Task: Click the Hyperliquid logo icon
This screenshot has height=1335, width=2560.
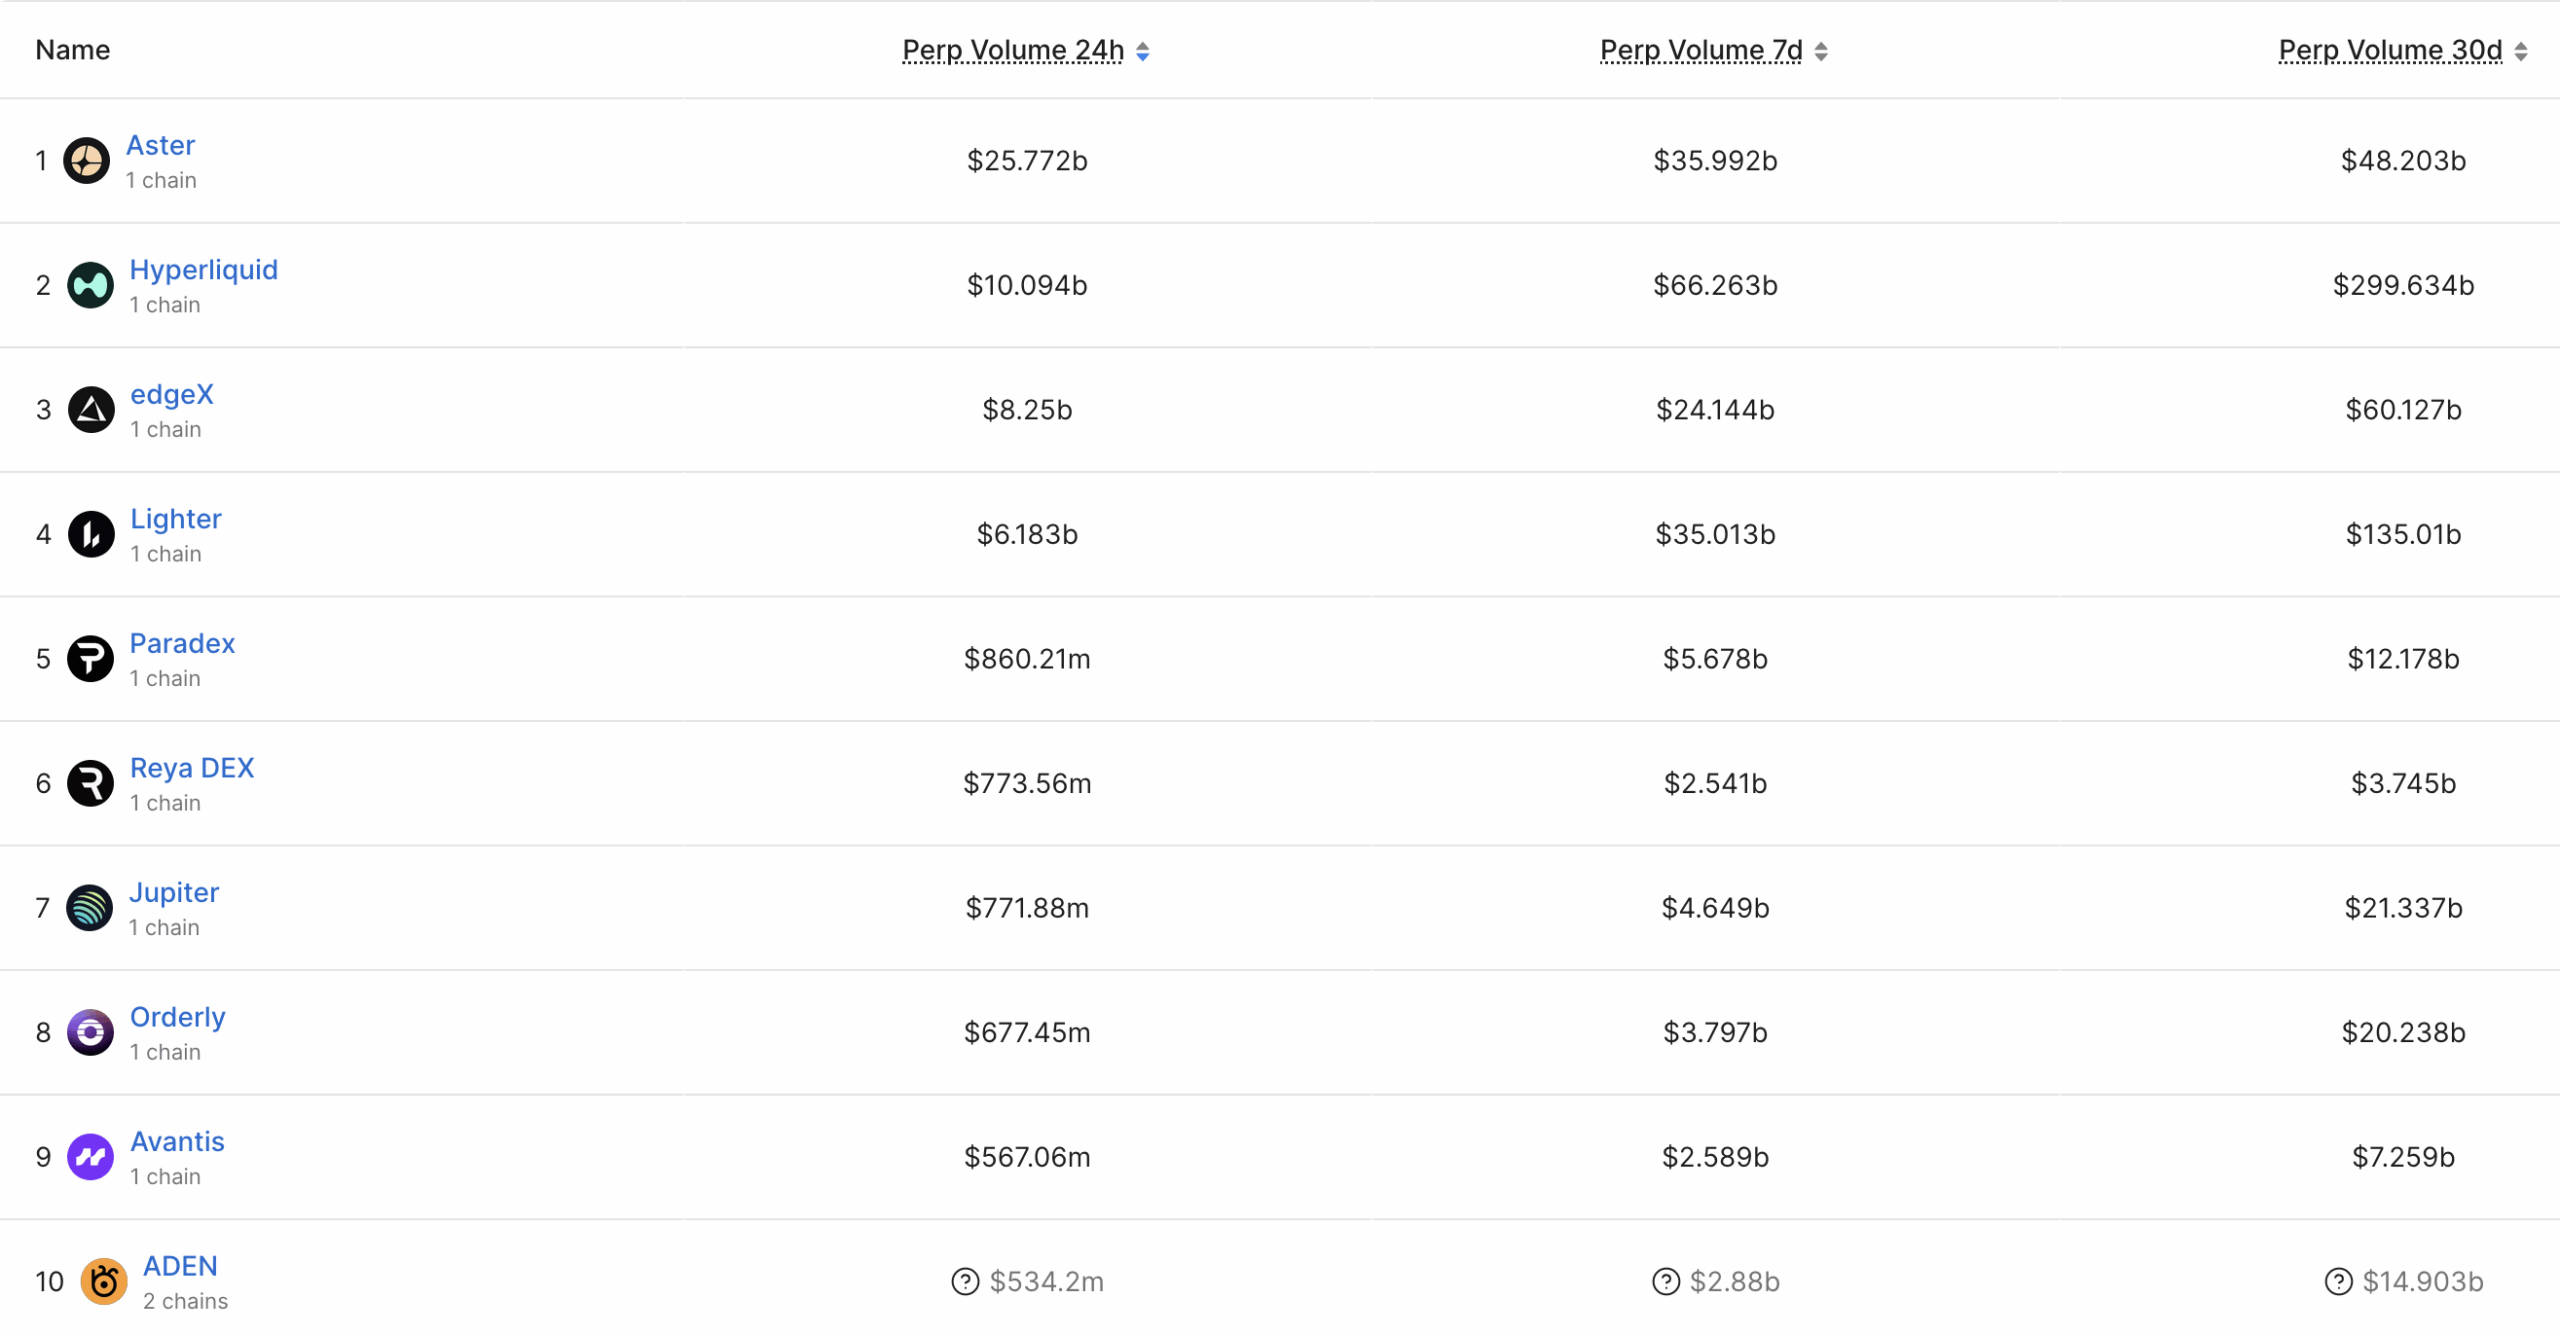Action: coord(91,285)
